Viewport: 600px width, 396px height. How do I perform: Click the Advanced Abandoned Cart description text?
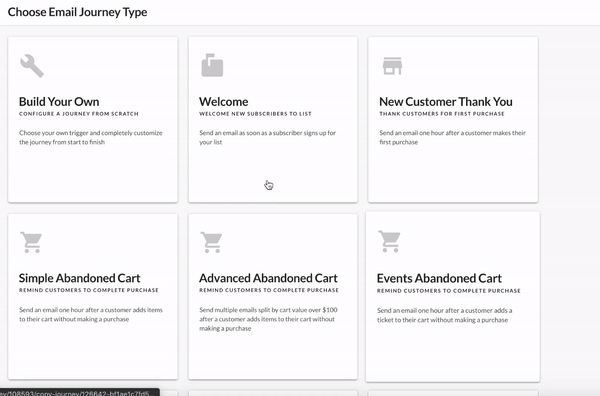[268, 319]
